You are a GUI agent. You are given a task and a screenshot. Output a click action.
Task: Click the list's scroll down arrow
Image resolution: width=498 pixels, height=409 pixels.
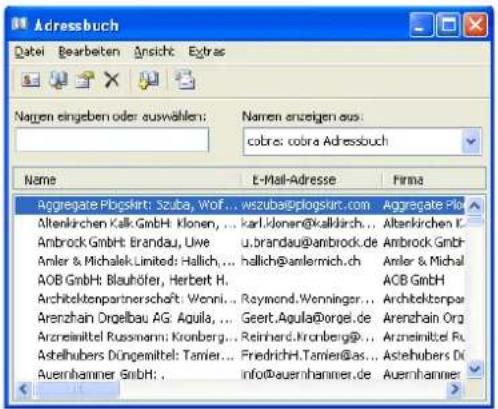tap(474, 369)
